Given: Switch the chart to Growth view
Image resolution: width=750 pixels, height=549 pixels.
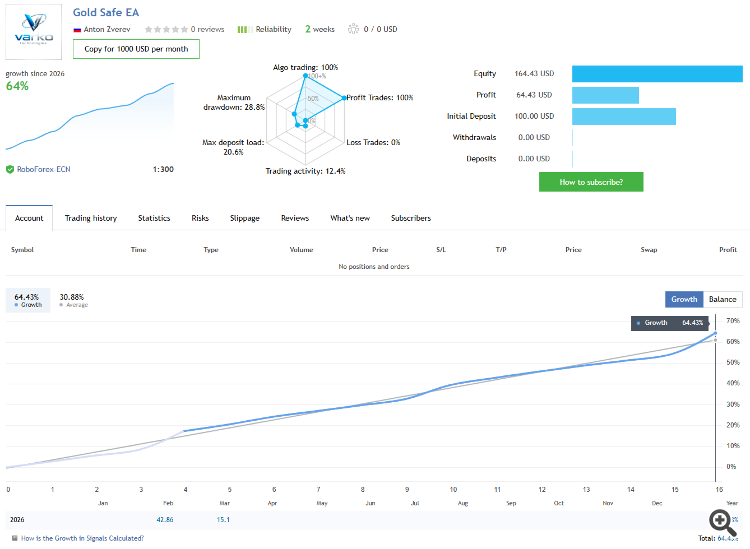Looking at the screenshot, I should (x=684, y=299).
